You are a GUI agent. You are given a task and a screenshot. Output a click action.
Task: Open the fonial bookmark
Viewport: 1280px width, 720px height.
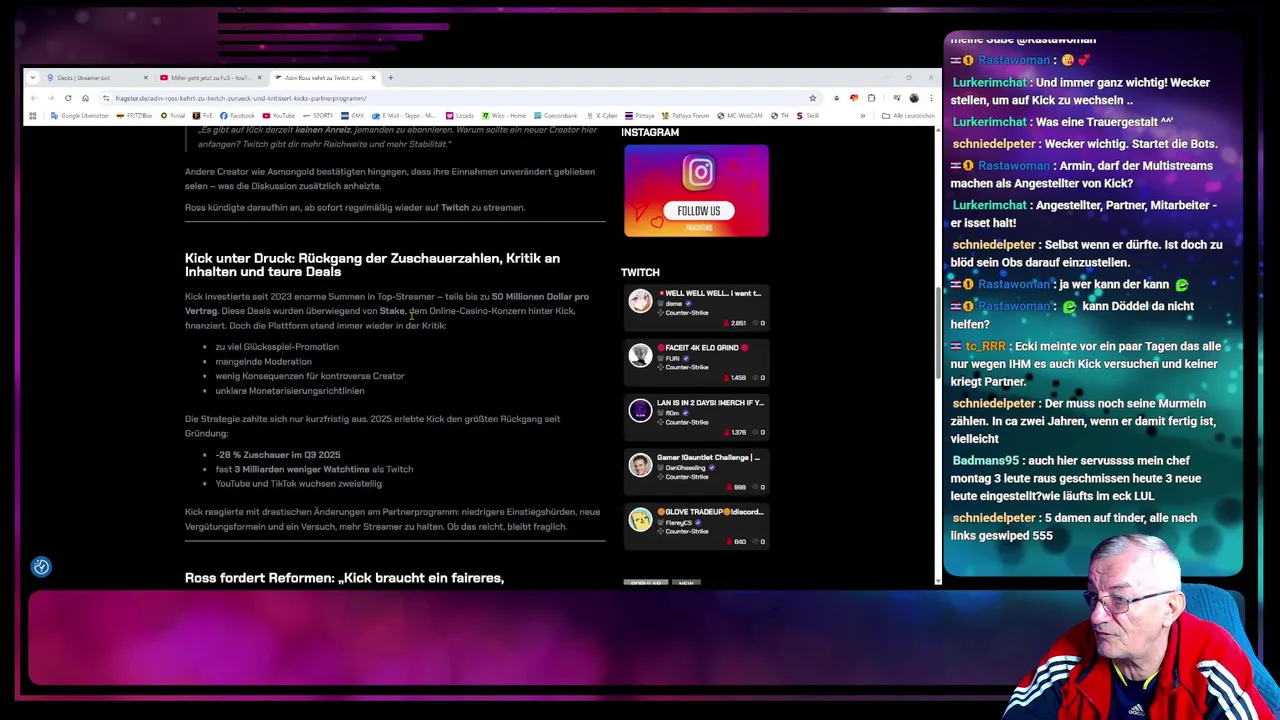[x=173, y=116]
